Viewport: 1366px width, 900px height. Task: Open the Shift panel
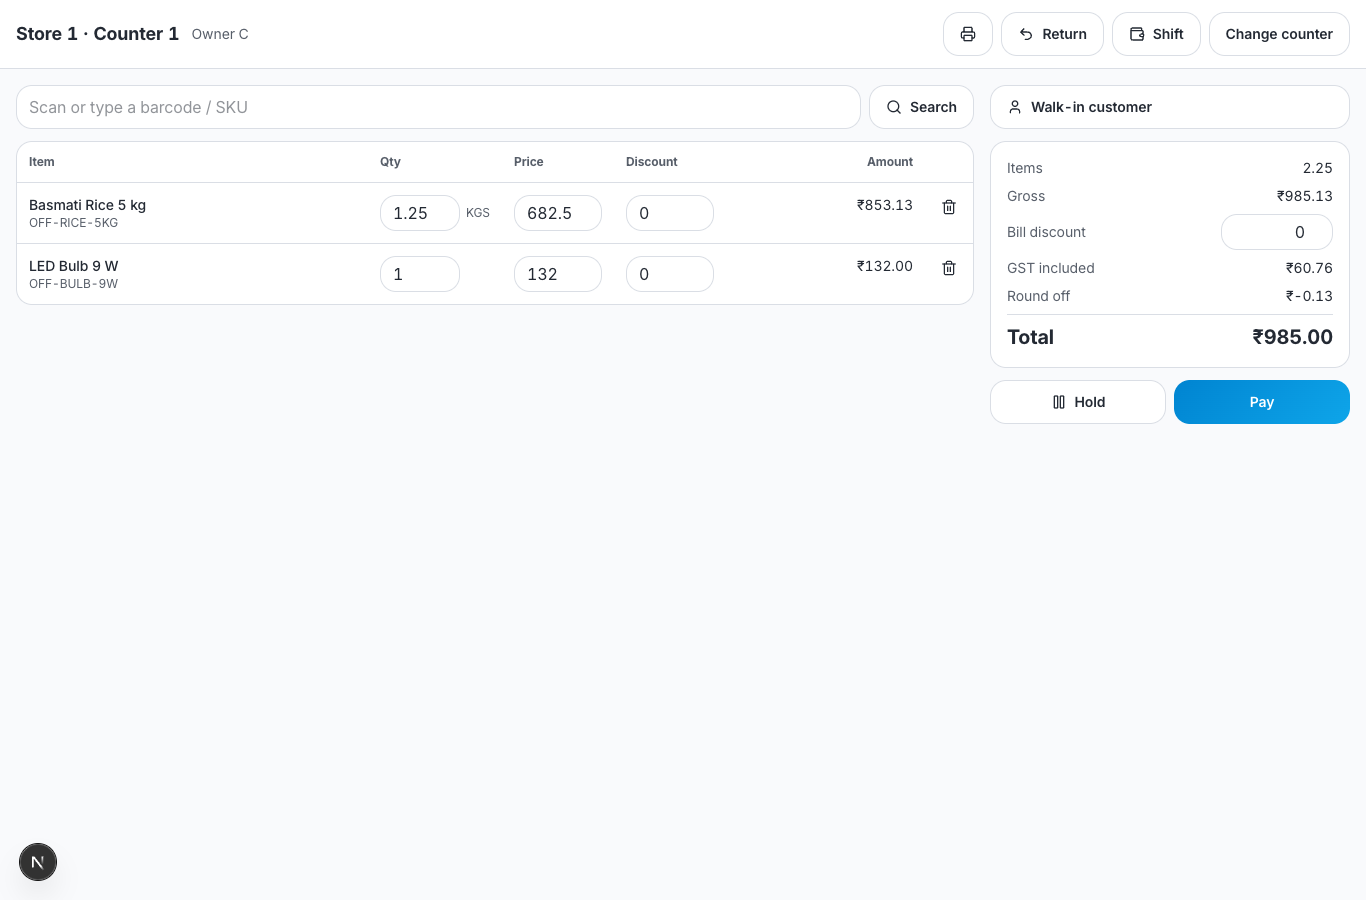coord(1156,34)
